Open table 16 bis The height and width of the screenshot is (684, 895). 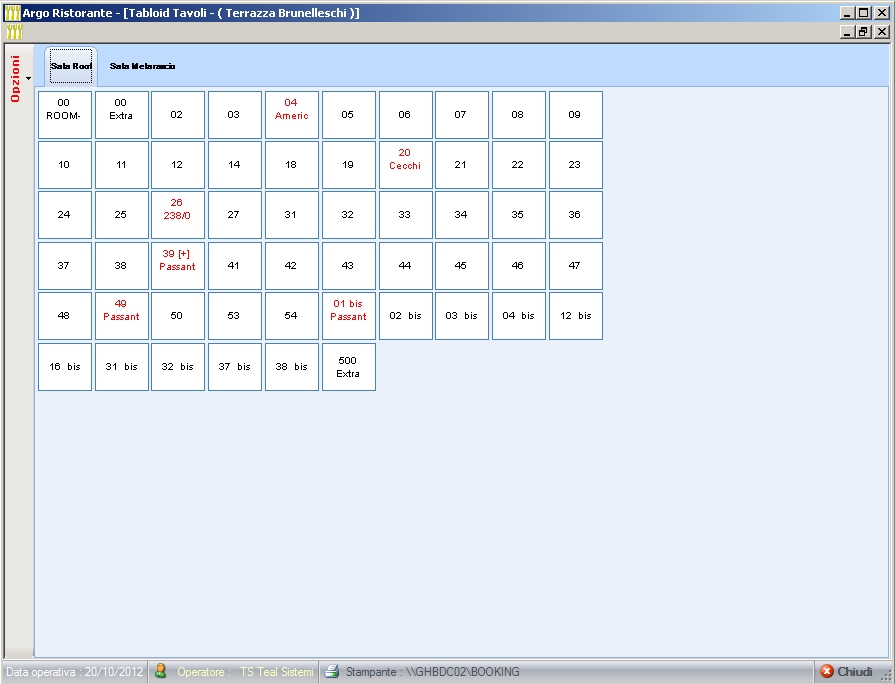pyautogui.click(x=64, y=367)
